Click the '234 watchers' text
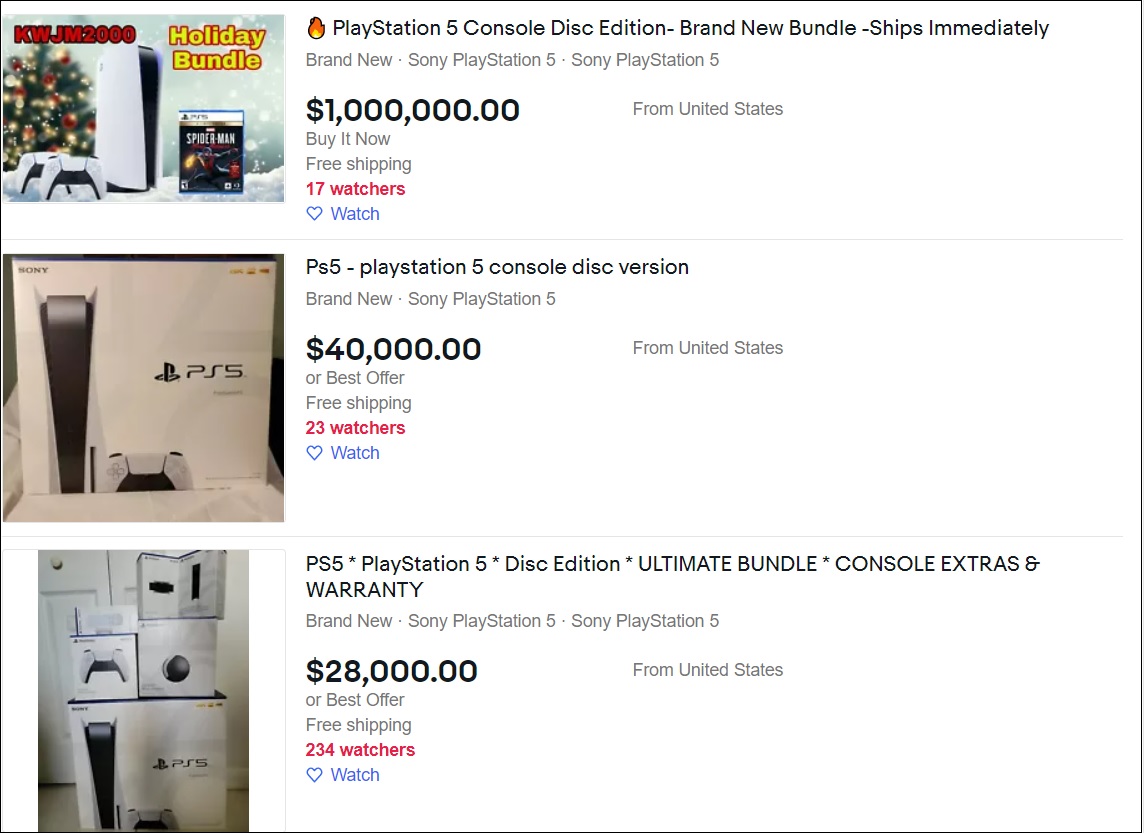The height and width of the screenshot is (833, 1144). [x=360, y=750]
